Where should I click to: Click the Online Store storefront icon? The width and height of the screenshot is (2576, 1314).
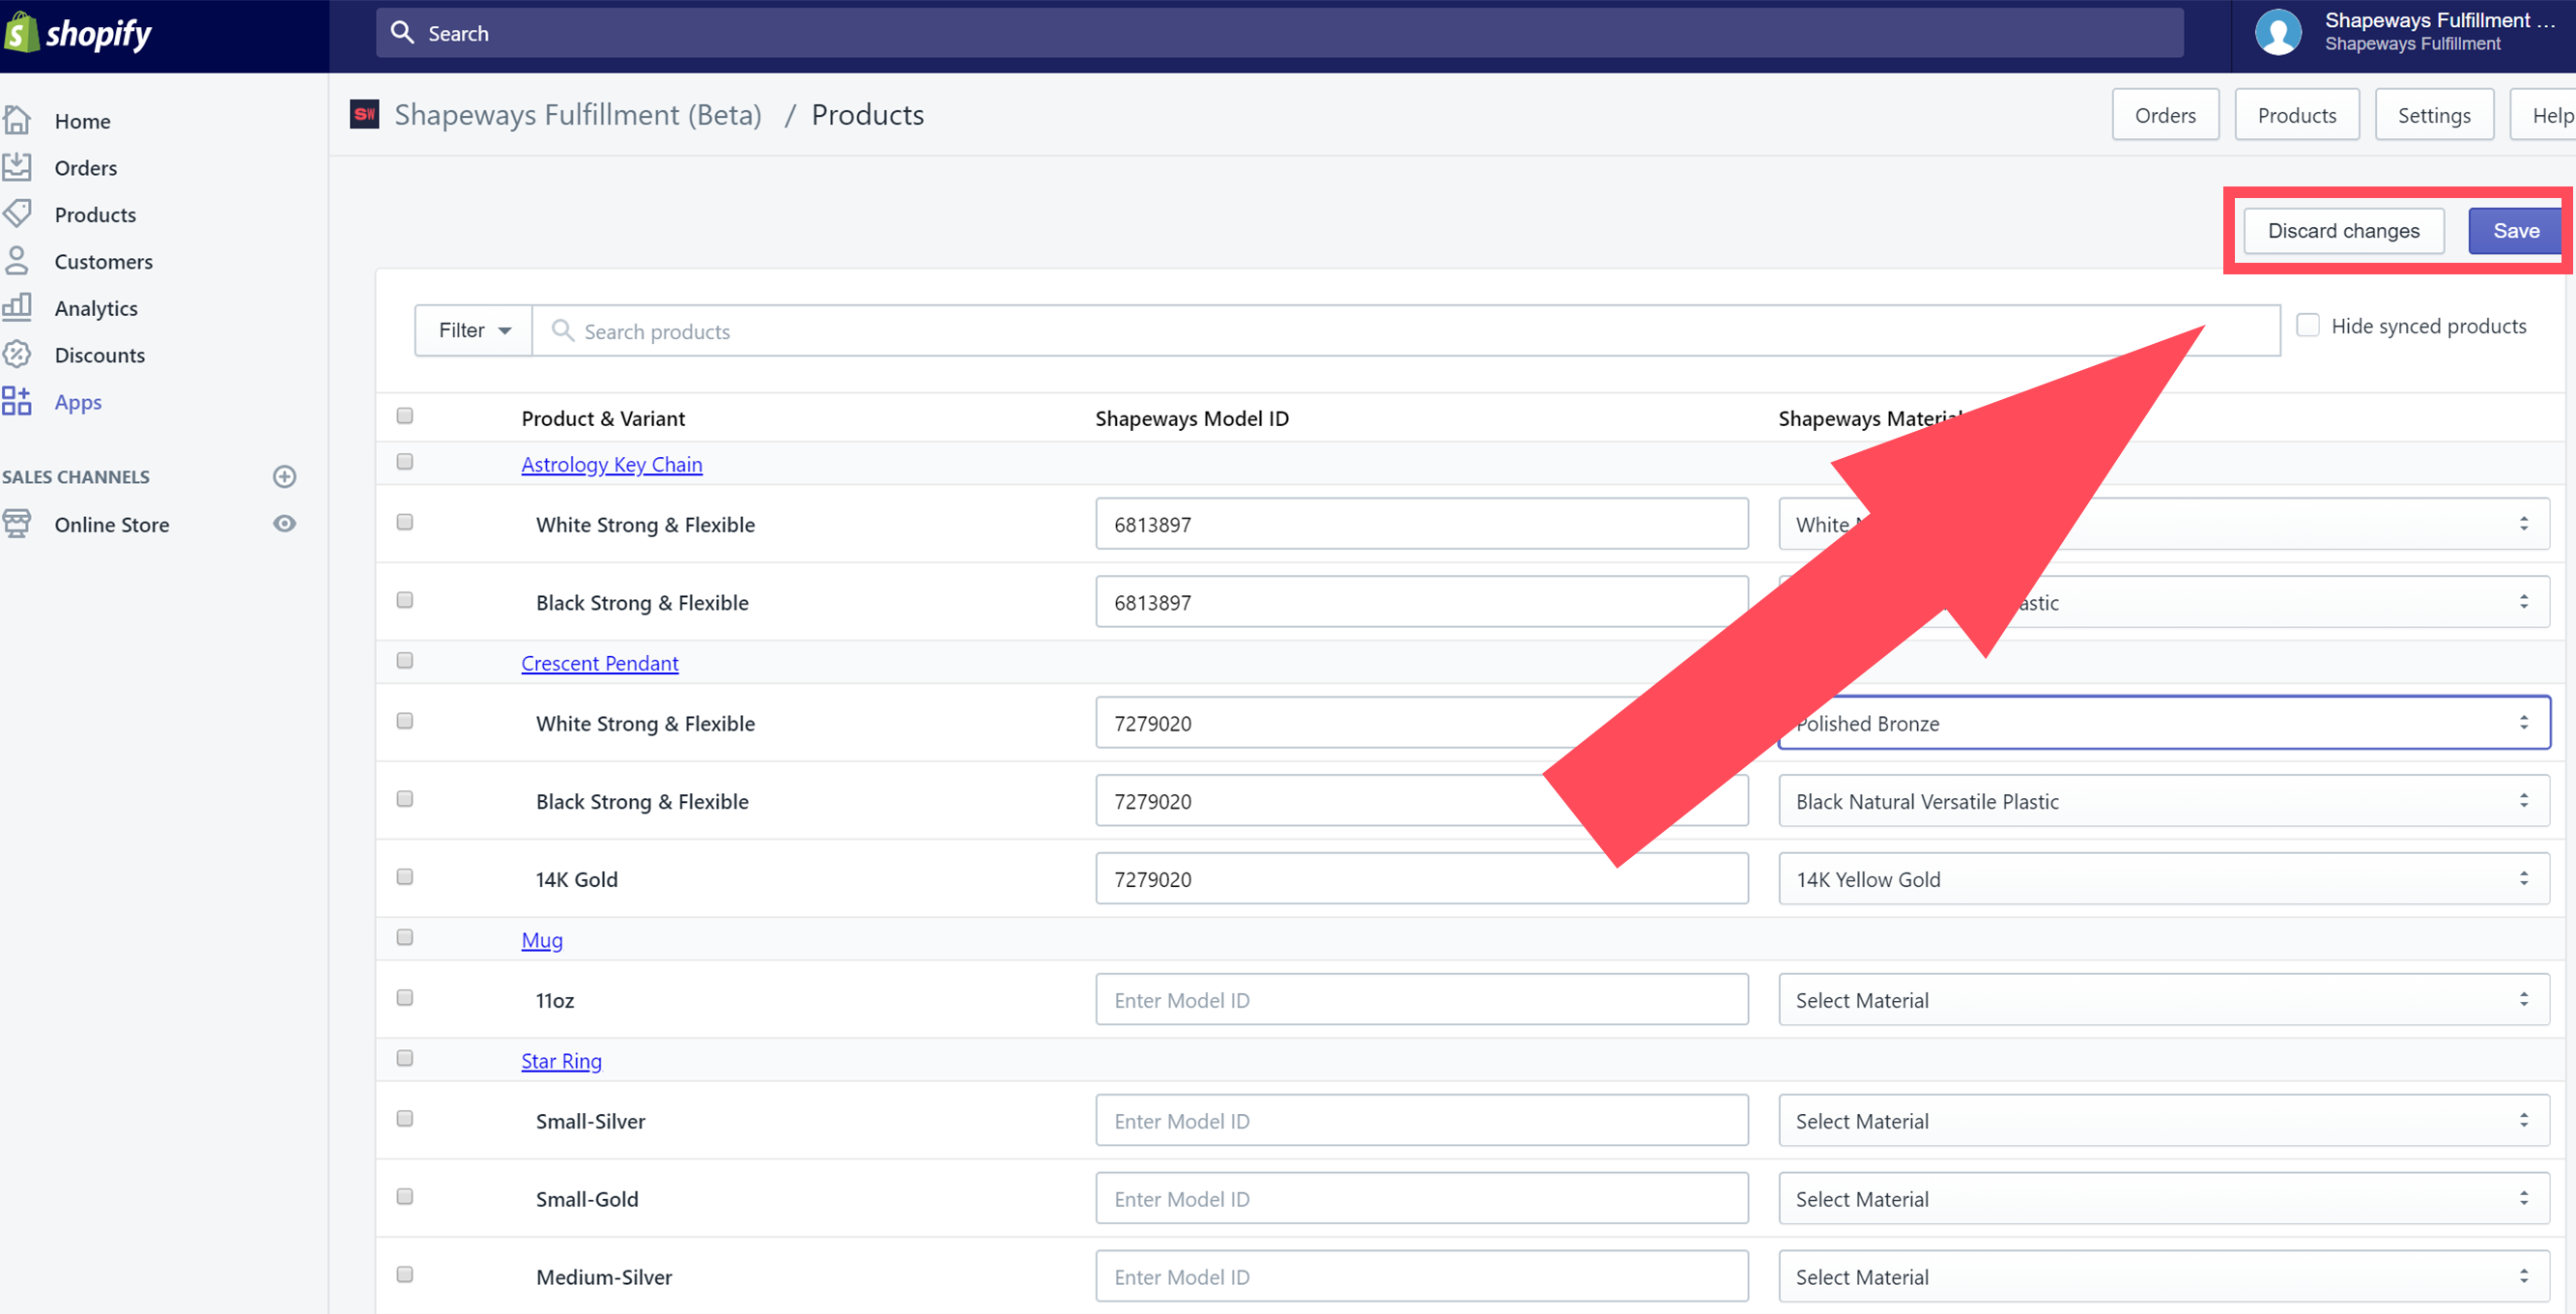click(x=17, y=523)
